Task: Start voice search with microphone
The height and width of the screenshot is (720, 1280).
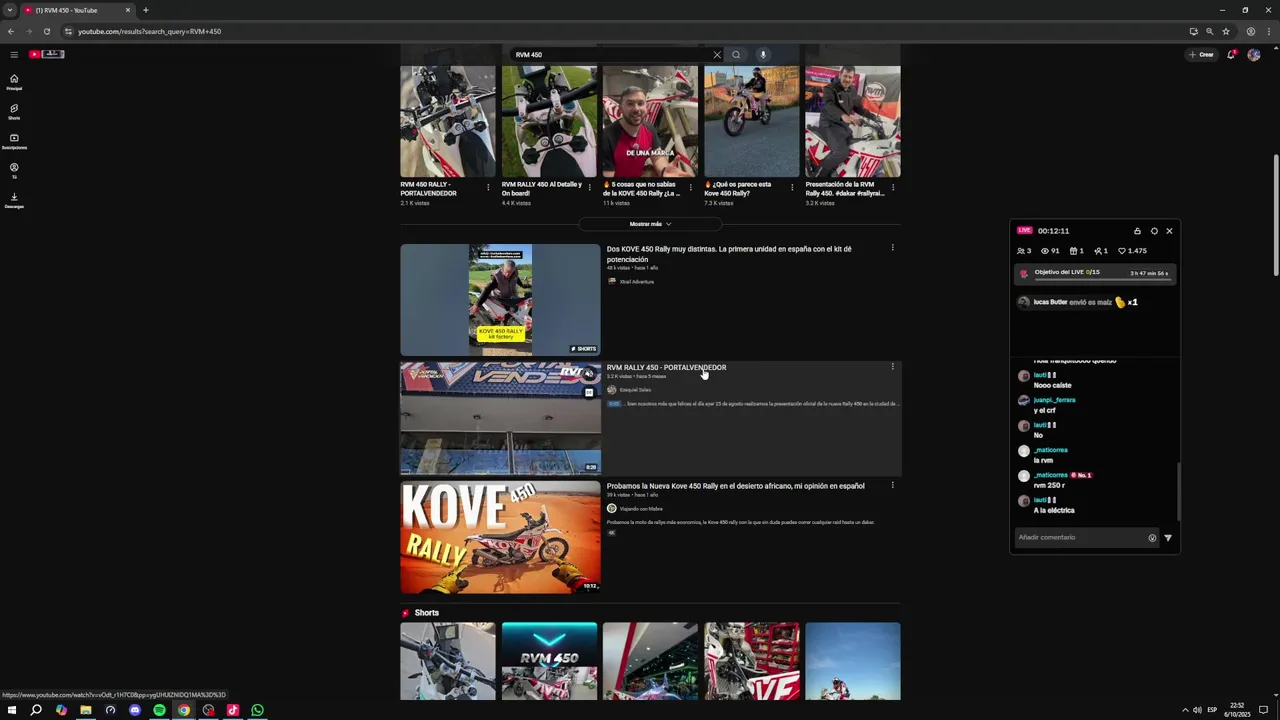Action: (763, 55)
